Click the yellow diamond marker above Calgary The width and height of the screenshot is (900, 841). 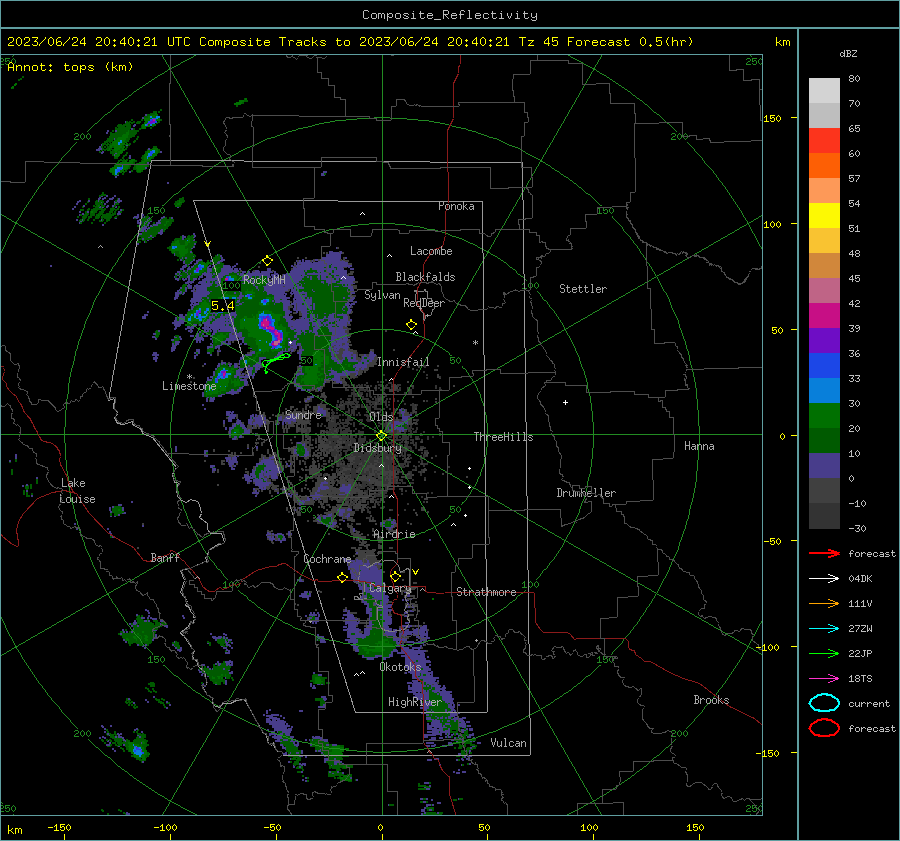395,576
